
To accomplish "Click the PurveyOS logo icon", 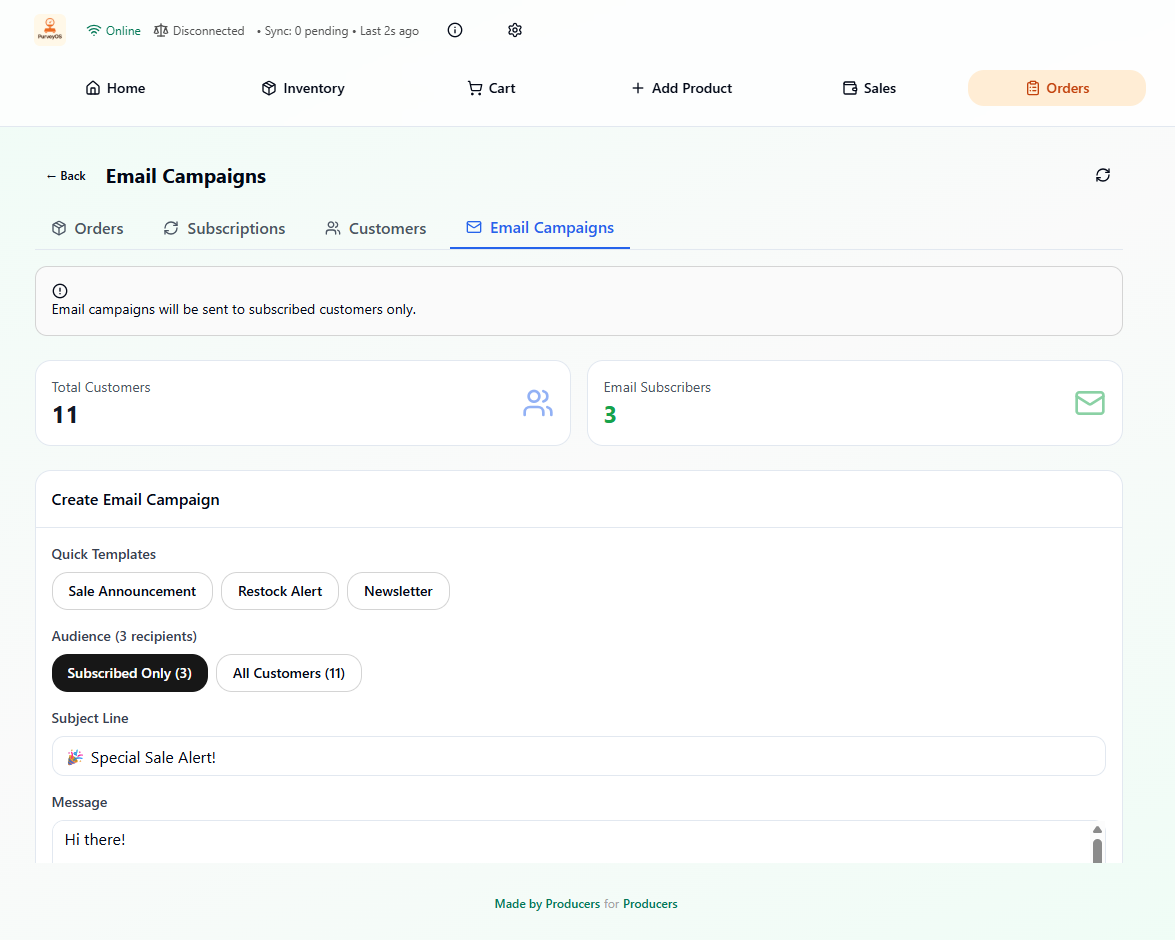I will click(49, 30).
